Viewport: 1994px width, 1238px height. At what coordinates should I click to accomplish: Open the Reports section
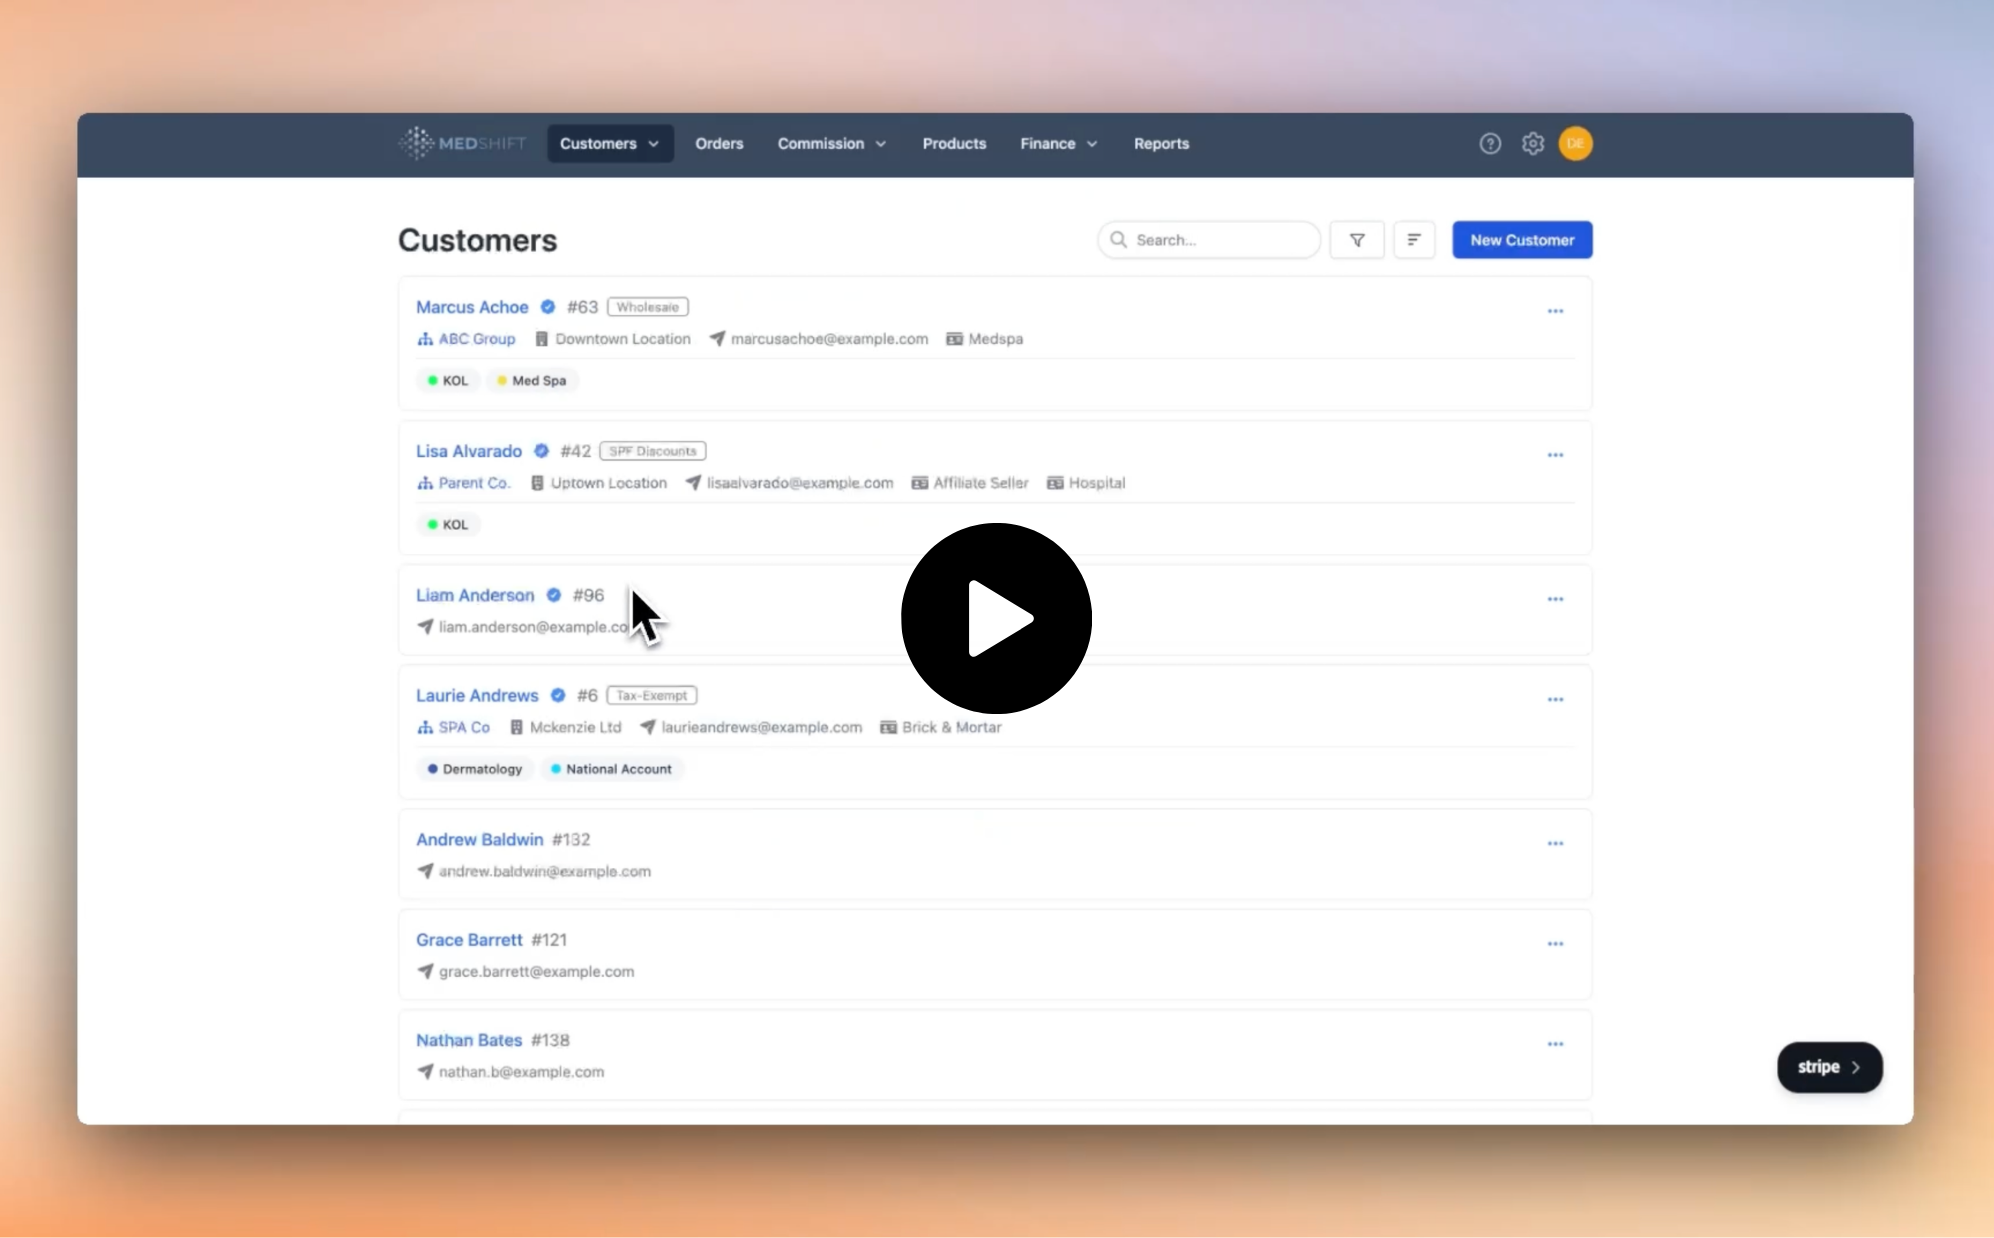pyautogui.click(x=1160, y=143)
